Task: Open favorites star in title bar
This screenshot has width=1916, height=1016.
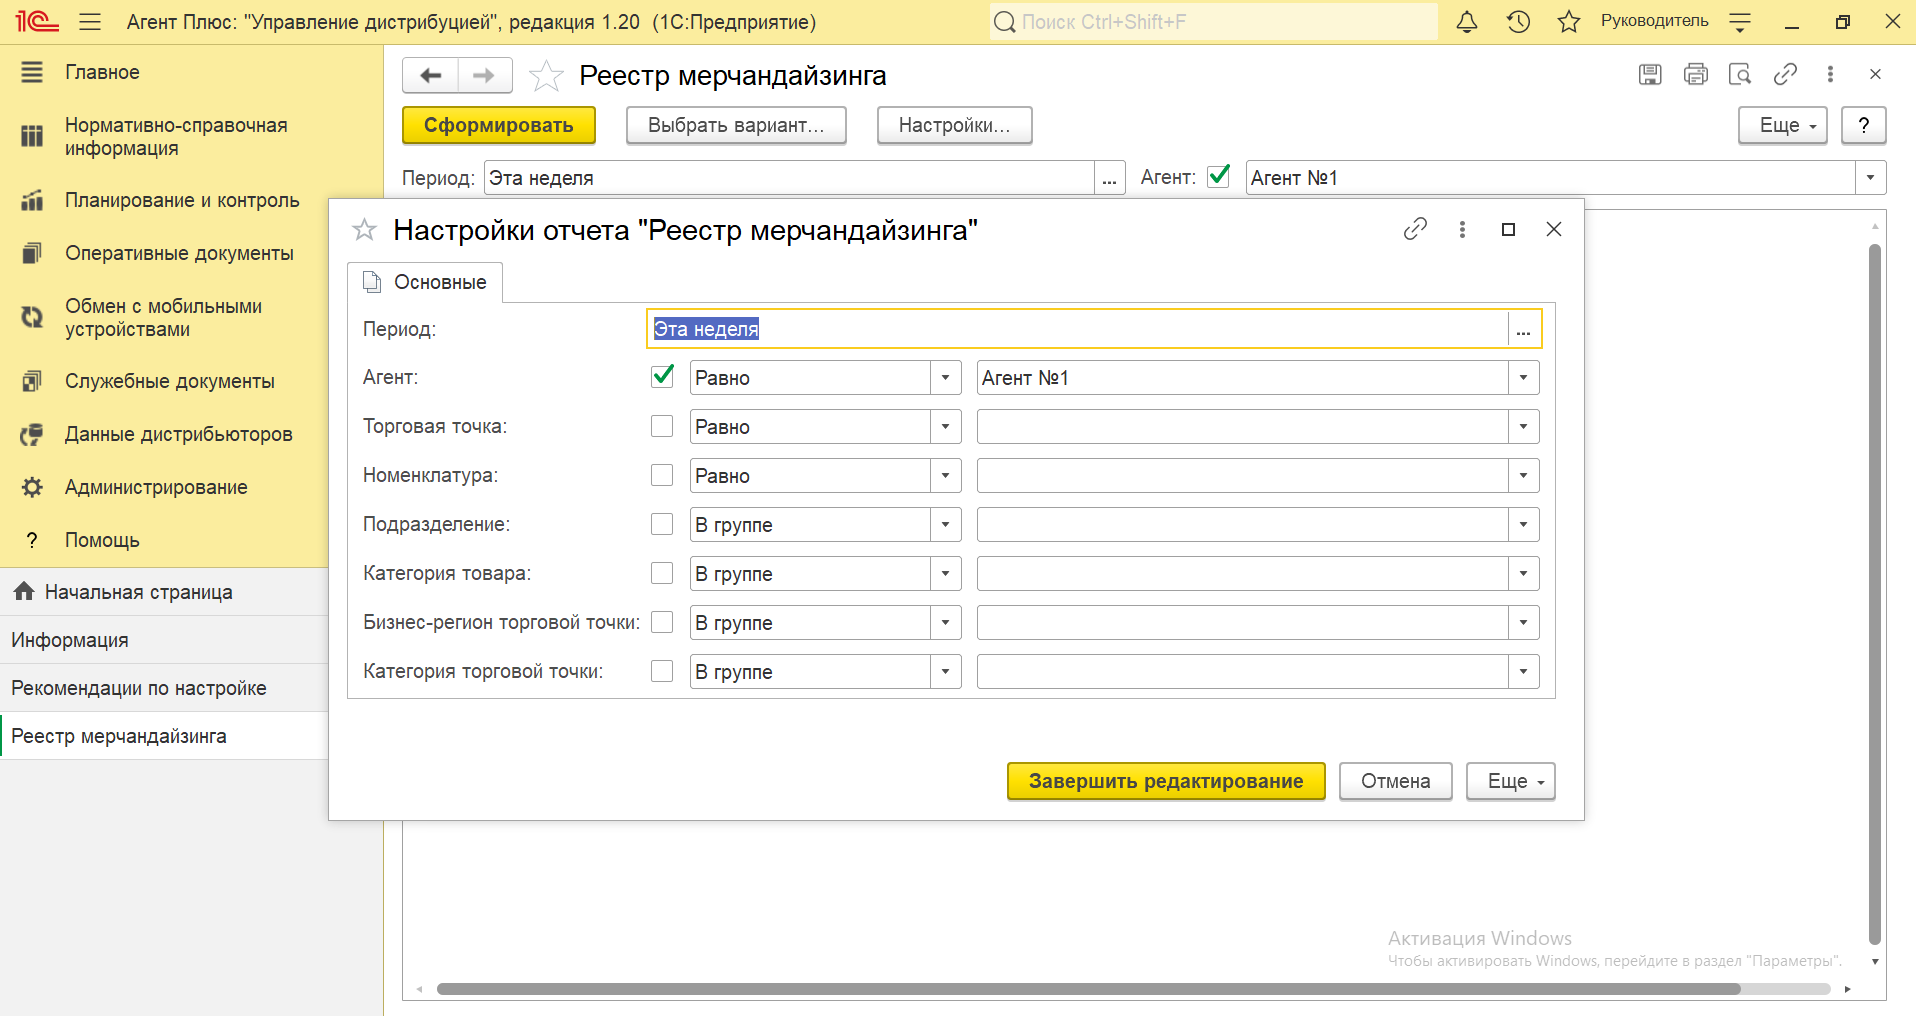Action: pyautogui.click(x=1568, y=21)
